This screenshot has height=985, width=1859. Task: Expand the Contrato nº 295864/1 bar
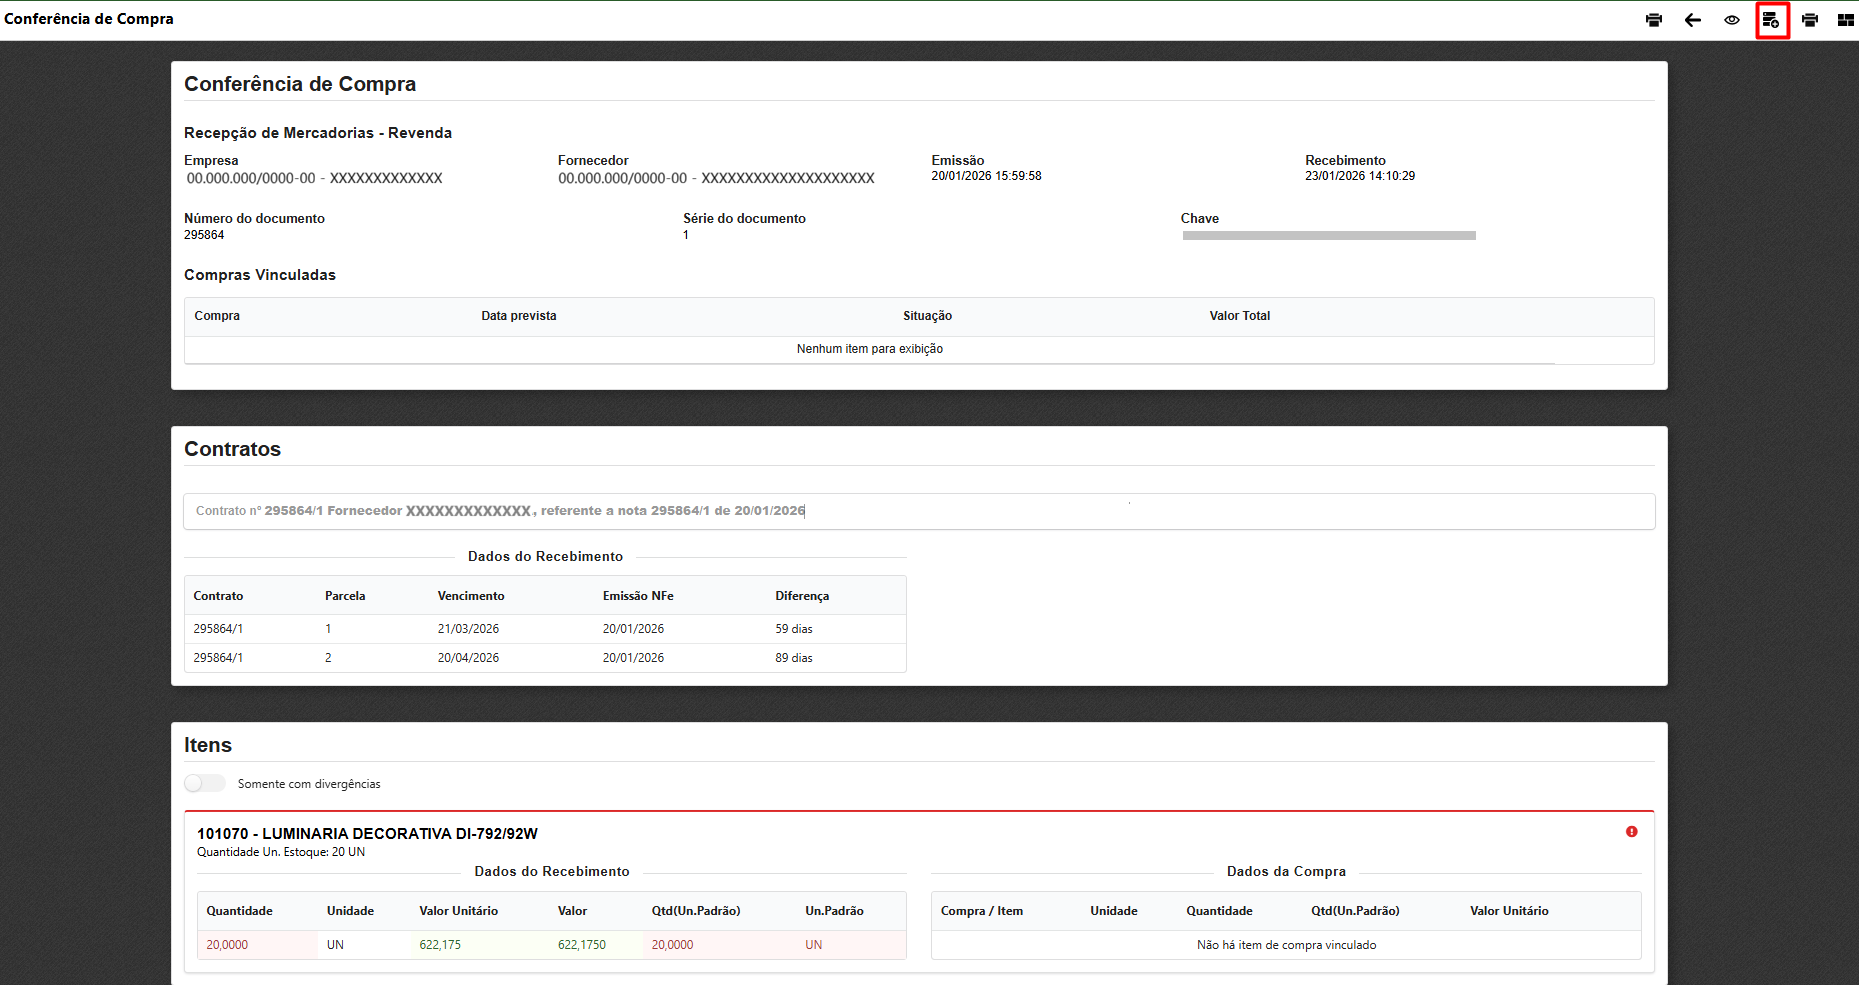(x=918, y=511)
